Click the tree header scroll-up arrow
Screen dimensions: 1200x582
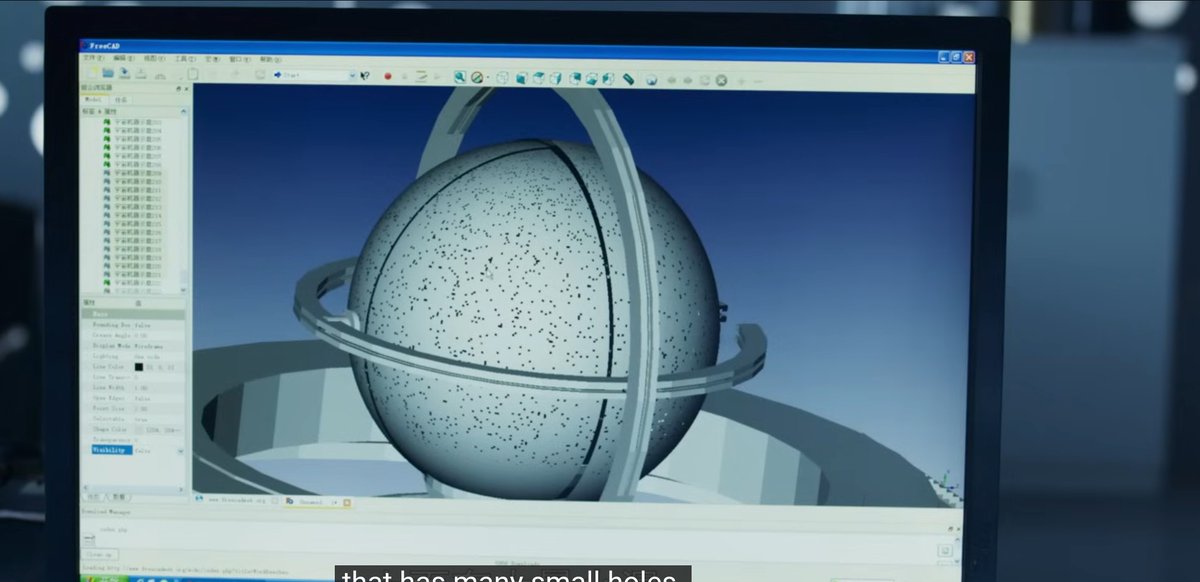tap(182, 109)
